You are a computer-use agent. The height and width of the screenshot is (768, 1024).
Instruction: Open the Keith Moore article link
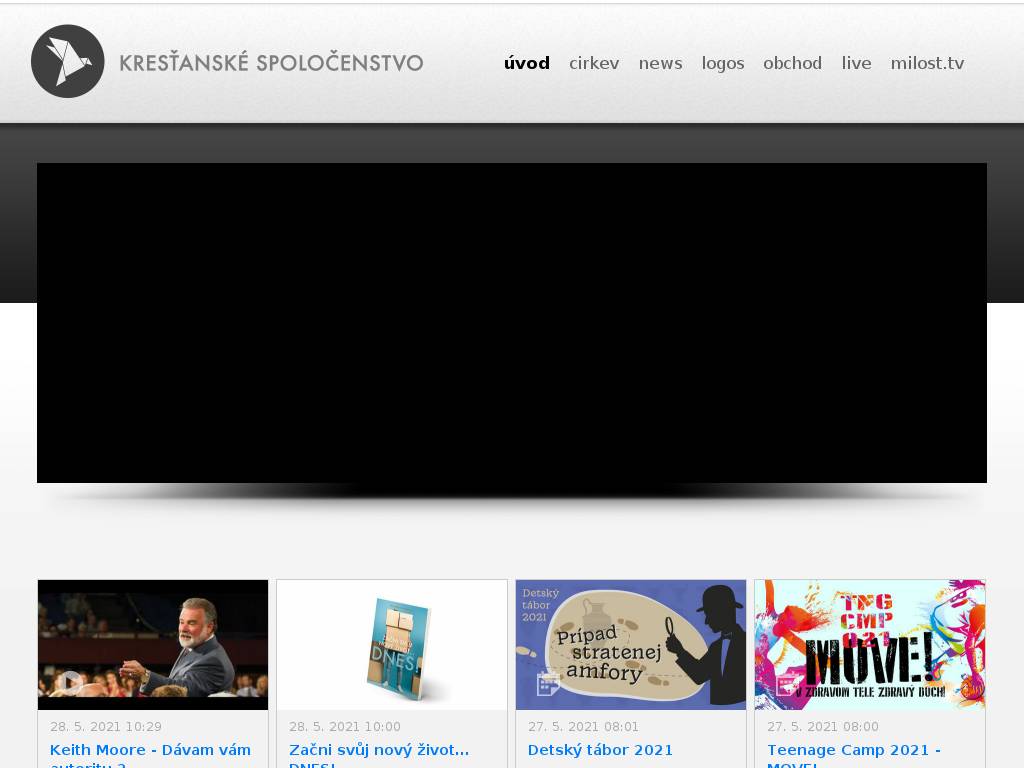point(150,750)
